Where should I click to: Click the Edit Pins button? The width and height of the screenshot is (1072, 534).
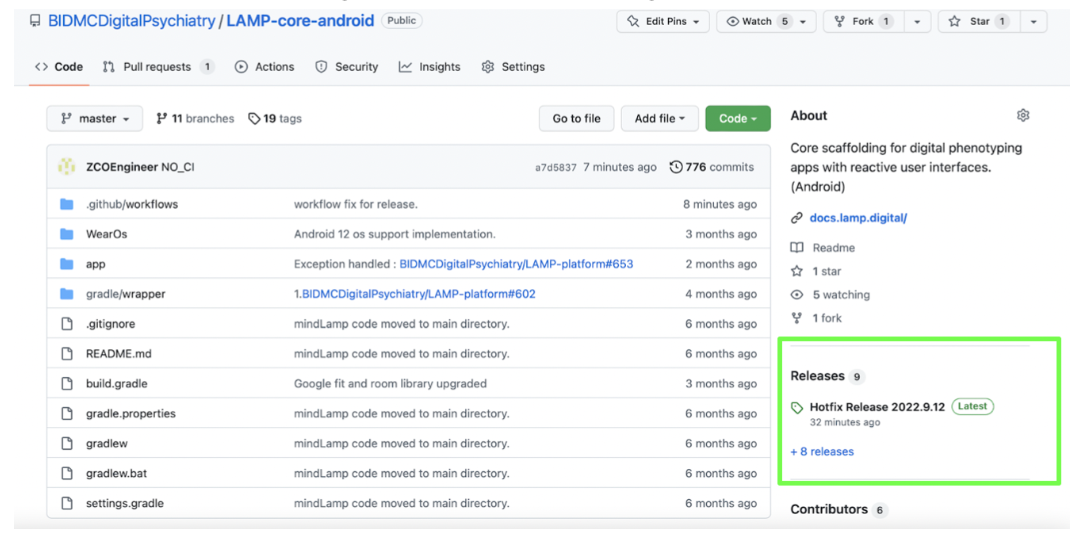(662, 22)
